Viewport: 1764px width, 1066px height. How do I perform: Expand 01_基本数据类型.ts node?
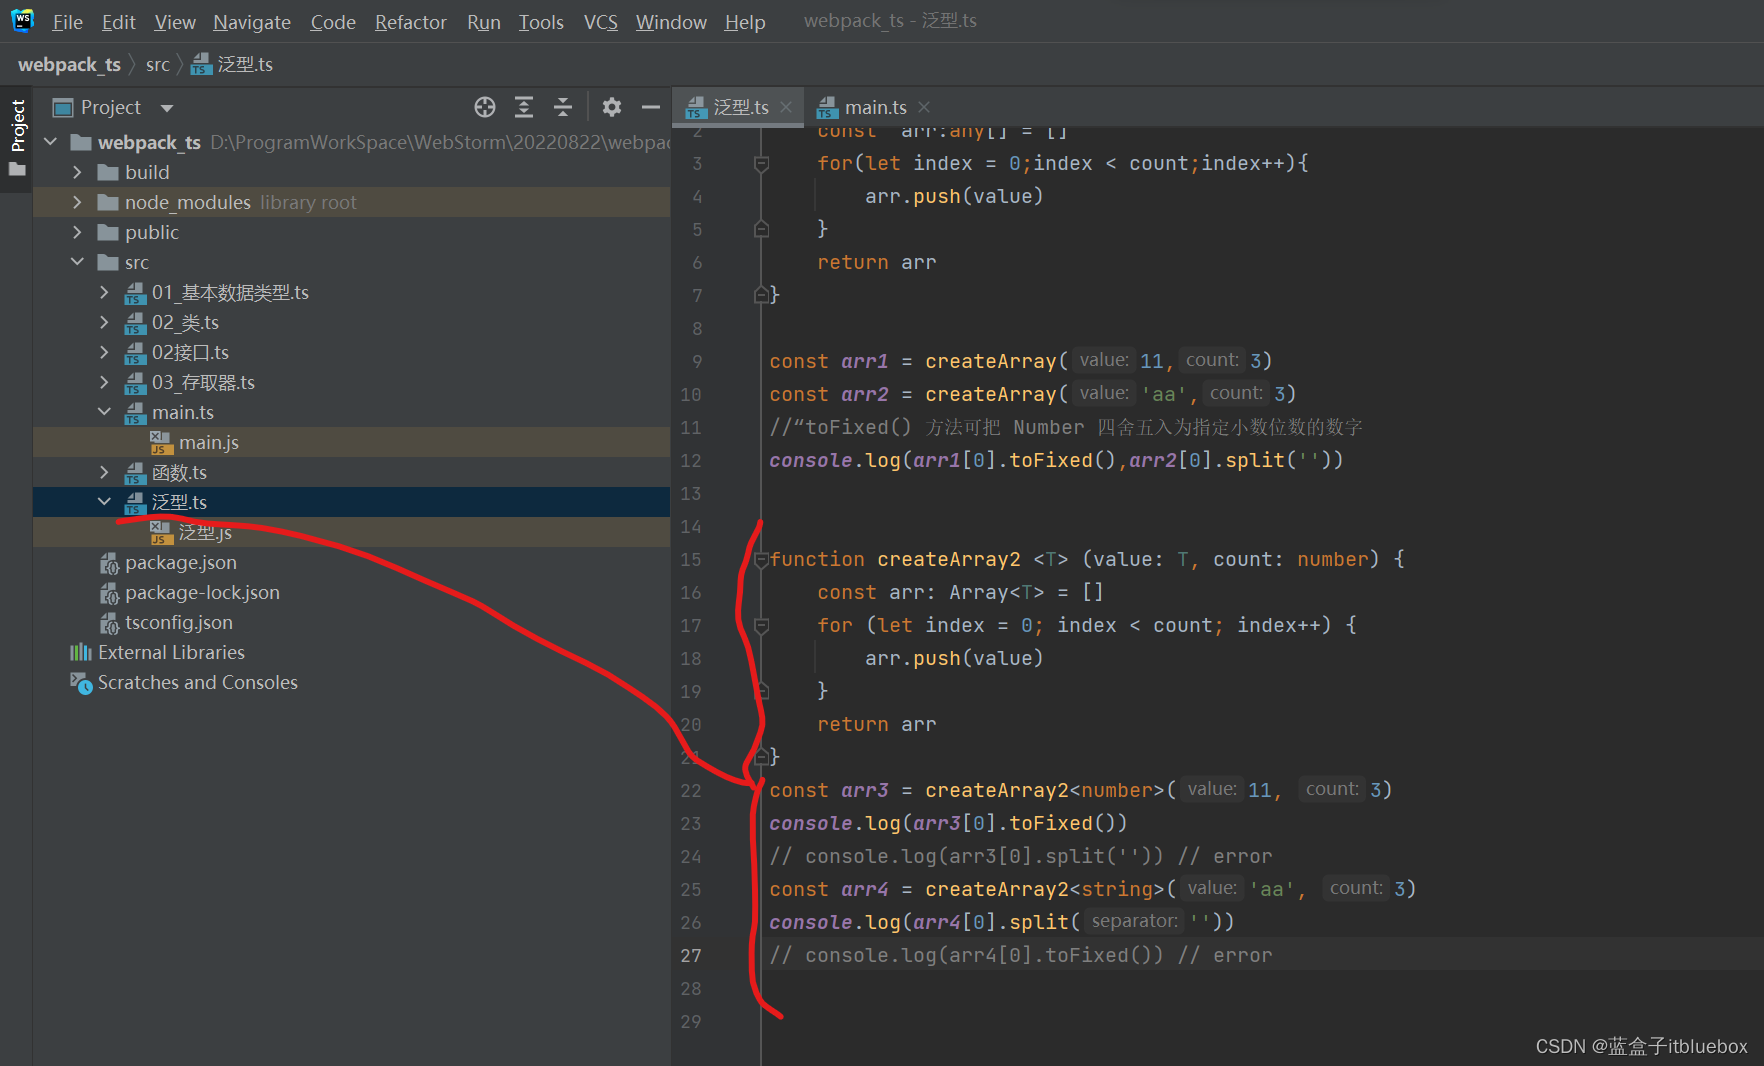tap(104, 292)
